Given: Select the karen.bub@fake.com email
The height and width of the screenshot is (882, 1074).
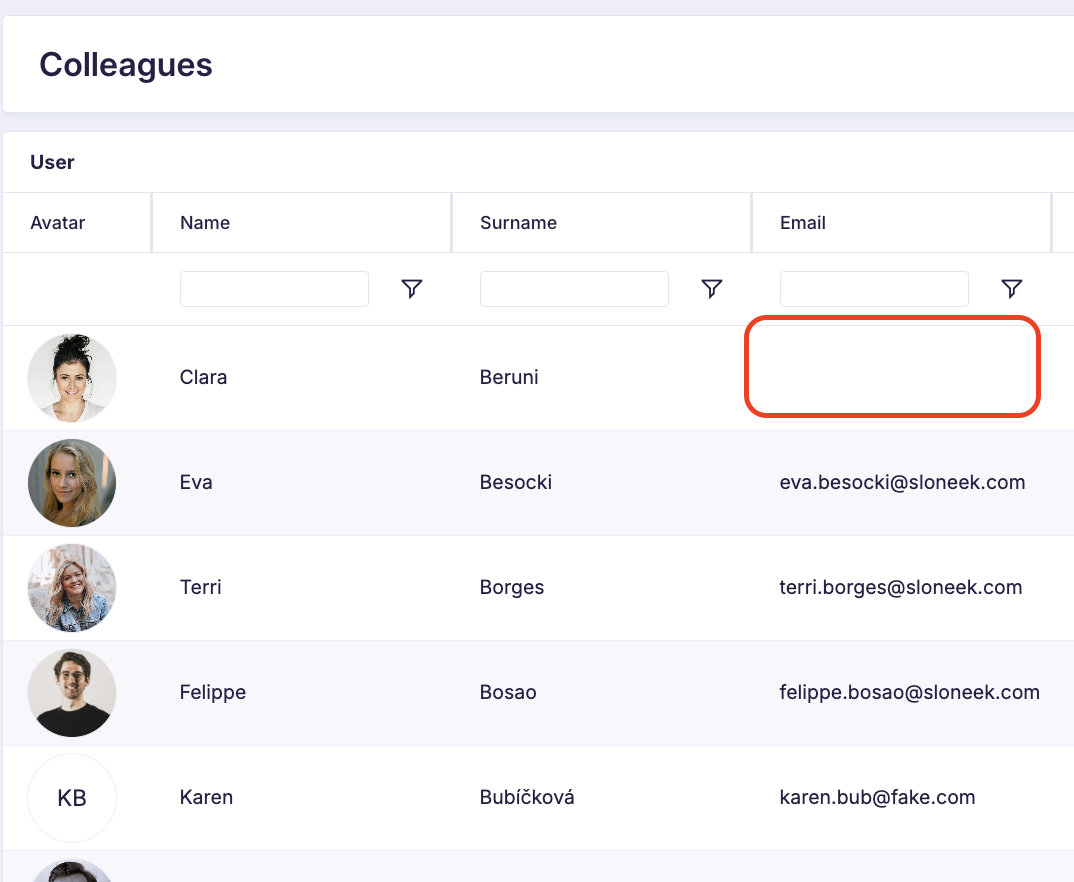Looking at the screenshot, I should coord(877,798).
